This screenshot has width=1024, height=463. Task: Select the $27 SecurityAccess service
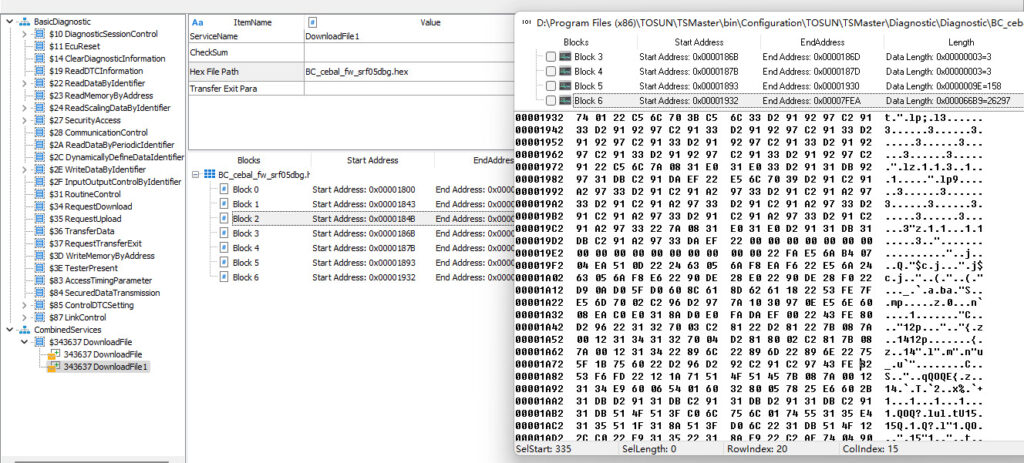coord(84,120)
